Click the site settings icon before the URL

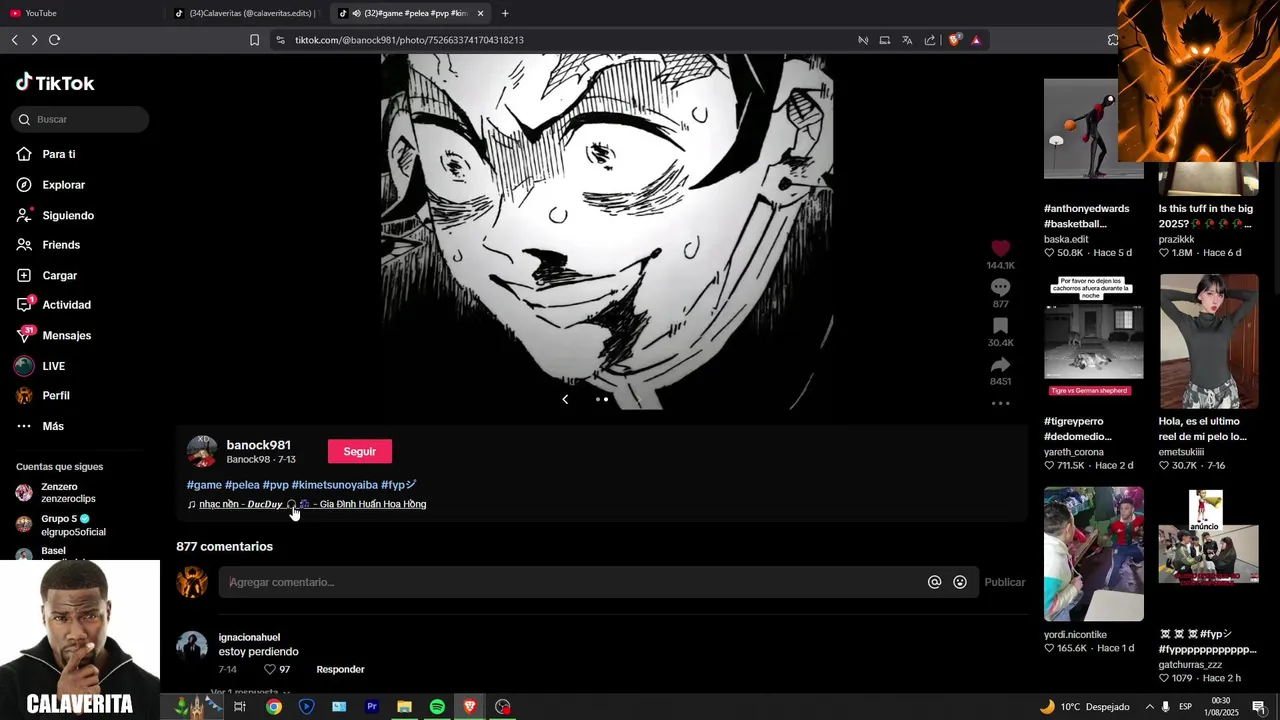[x=280, y=40]
